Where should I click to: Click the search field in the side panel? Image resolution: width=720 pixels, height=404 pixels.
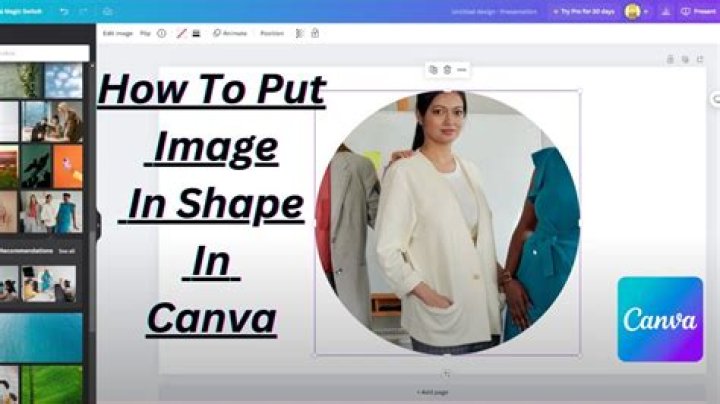pyautogui.click(x=44, y=53)
